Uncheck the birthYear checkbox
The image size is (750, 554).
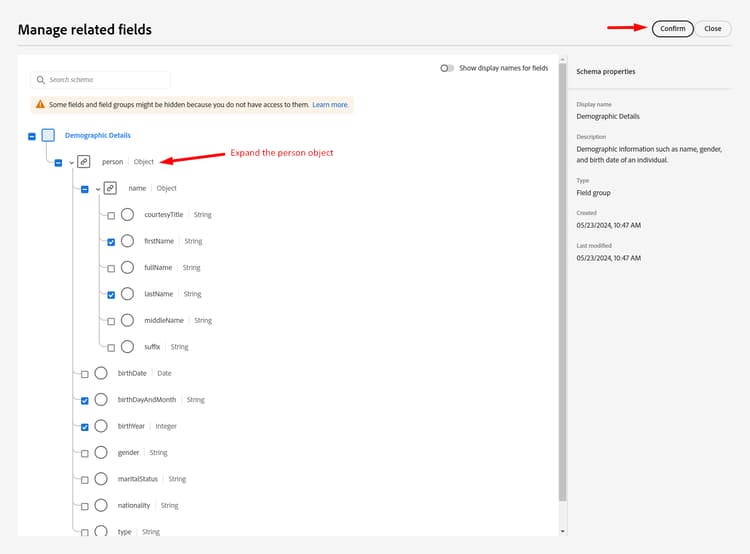[85, 427]
